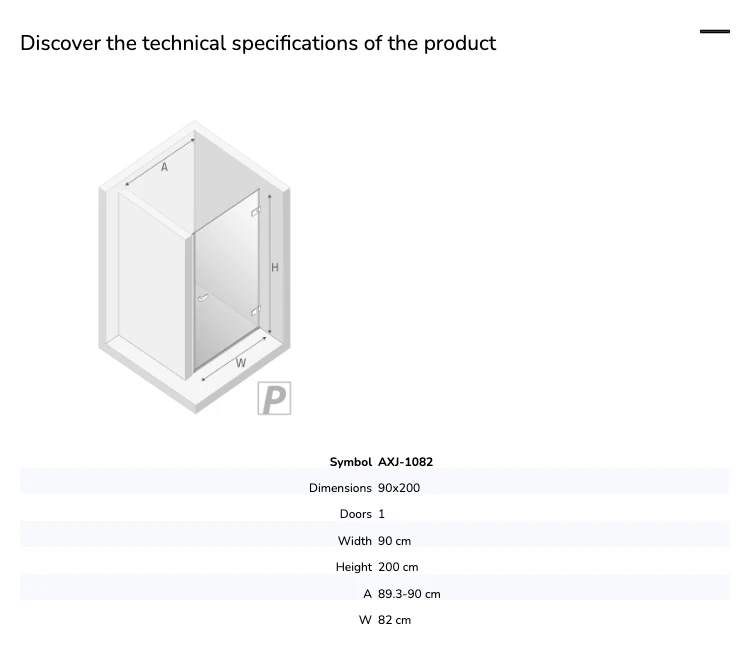Collapse the technical specifications section
The image size is (750, 647).
(715, 32)
